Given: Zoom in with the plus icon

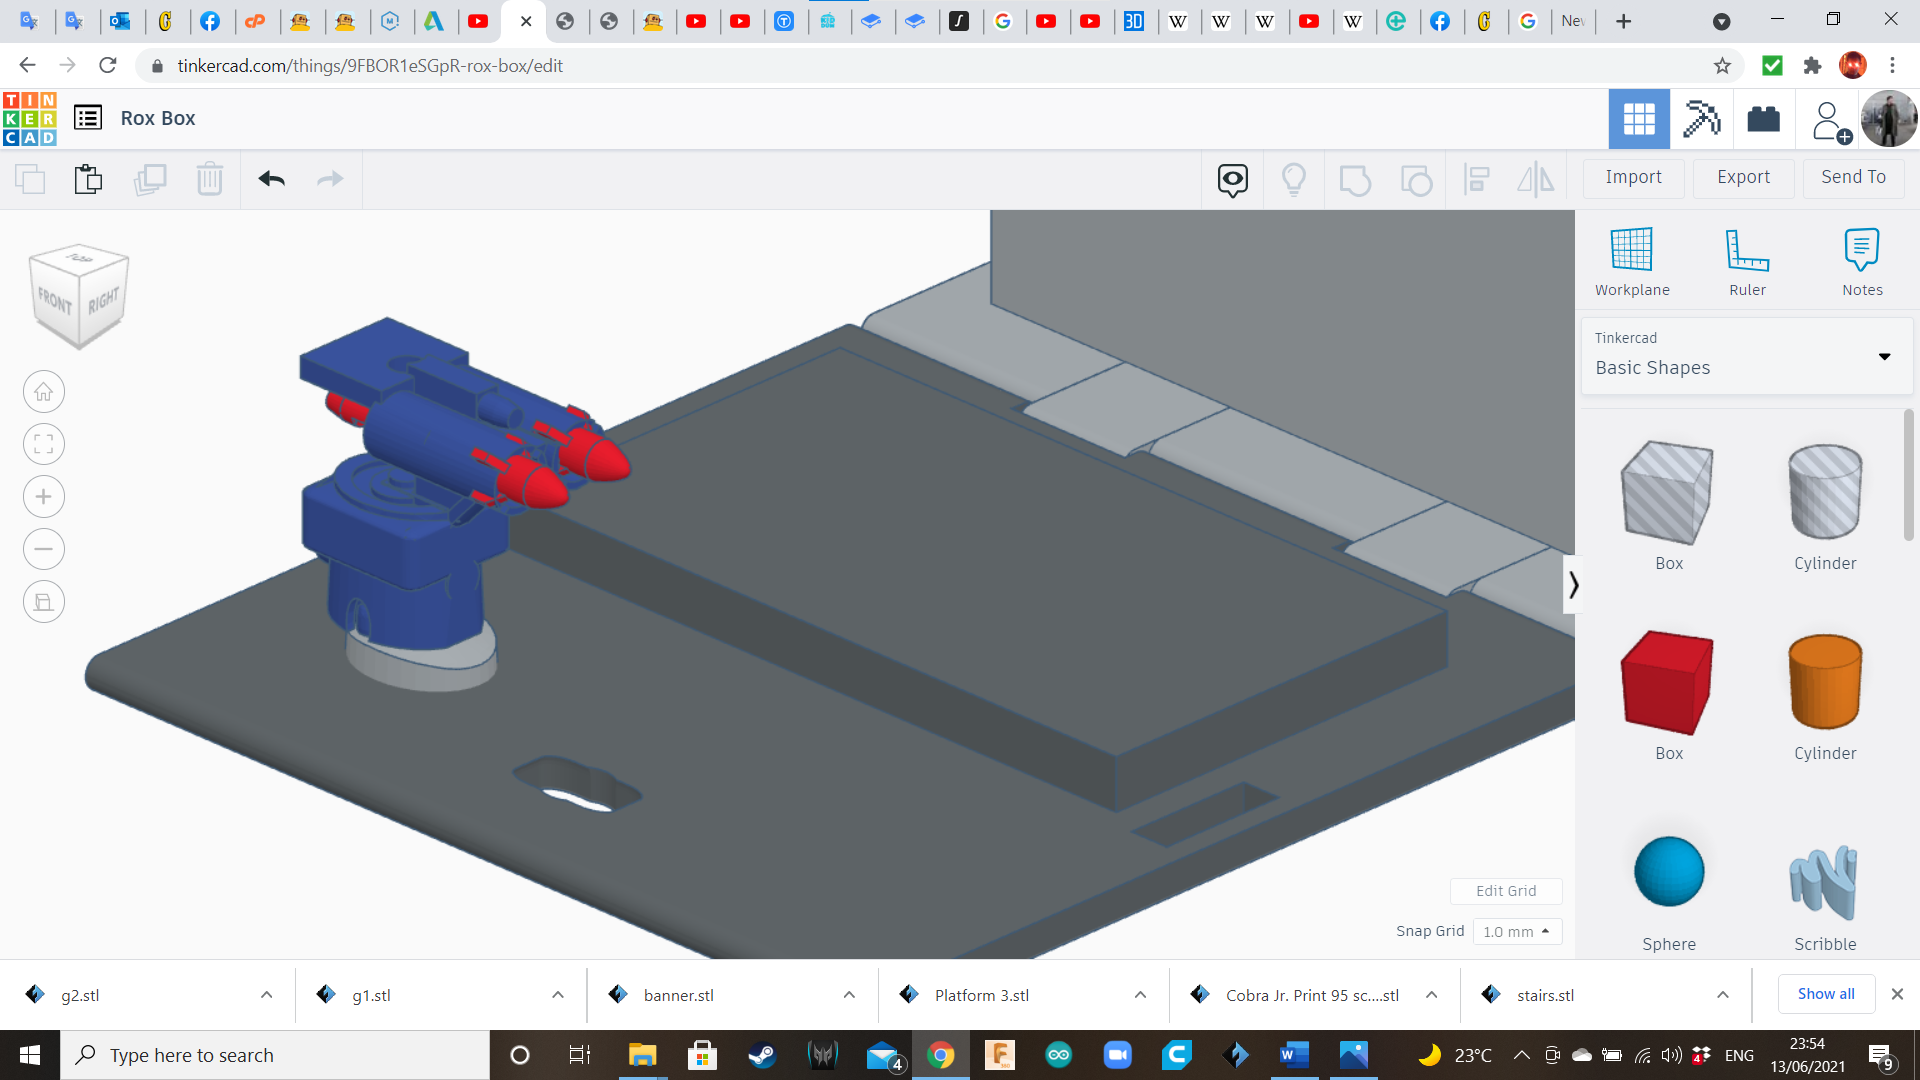Looking at the screenshot, I should pyautogui.click(x=44, y=497).
